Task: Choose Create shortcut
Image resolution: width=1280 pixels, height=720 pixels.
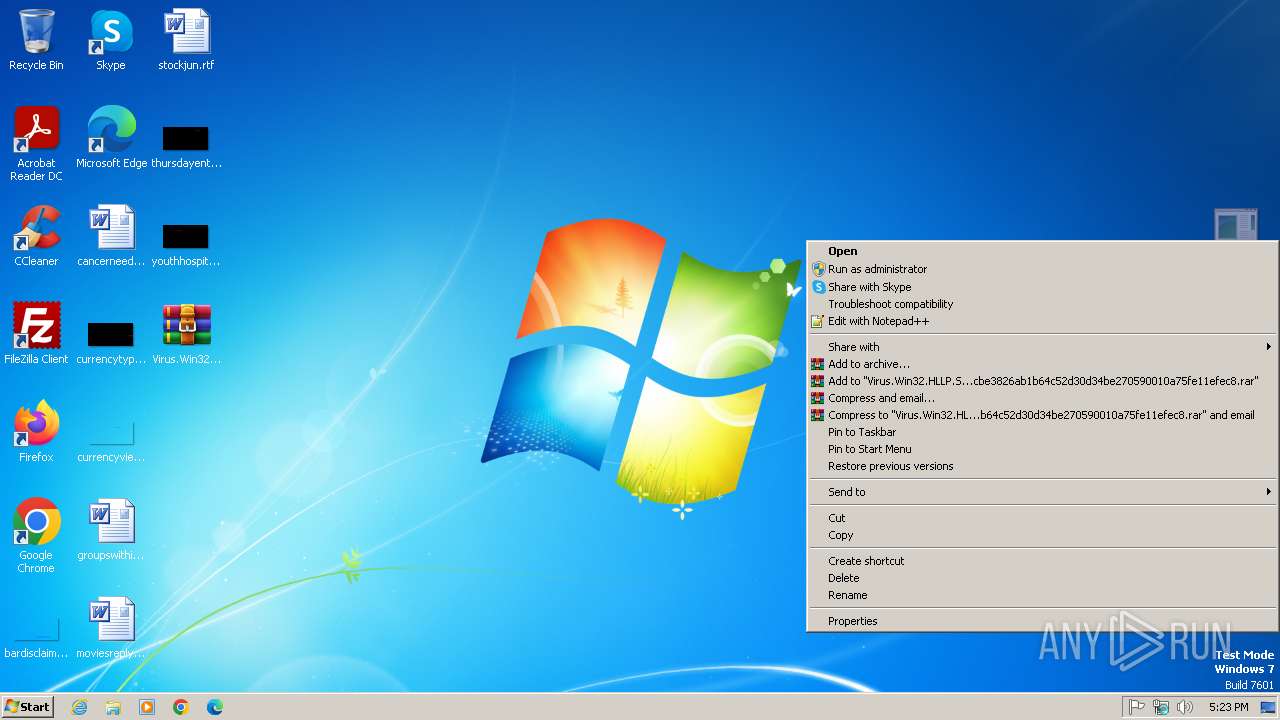Action: click(1042, 561)
